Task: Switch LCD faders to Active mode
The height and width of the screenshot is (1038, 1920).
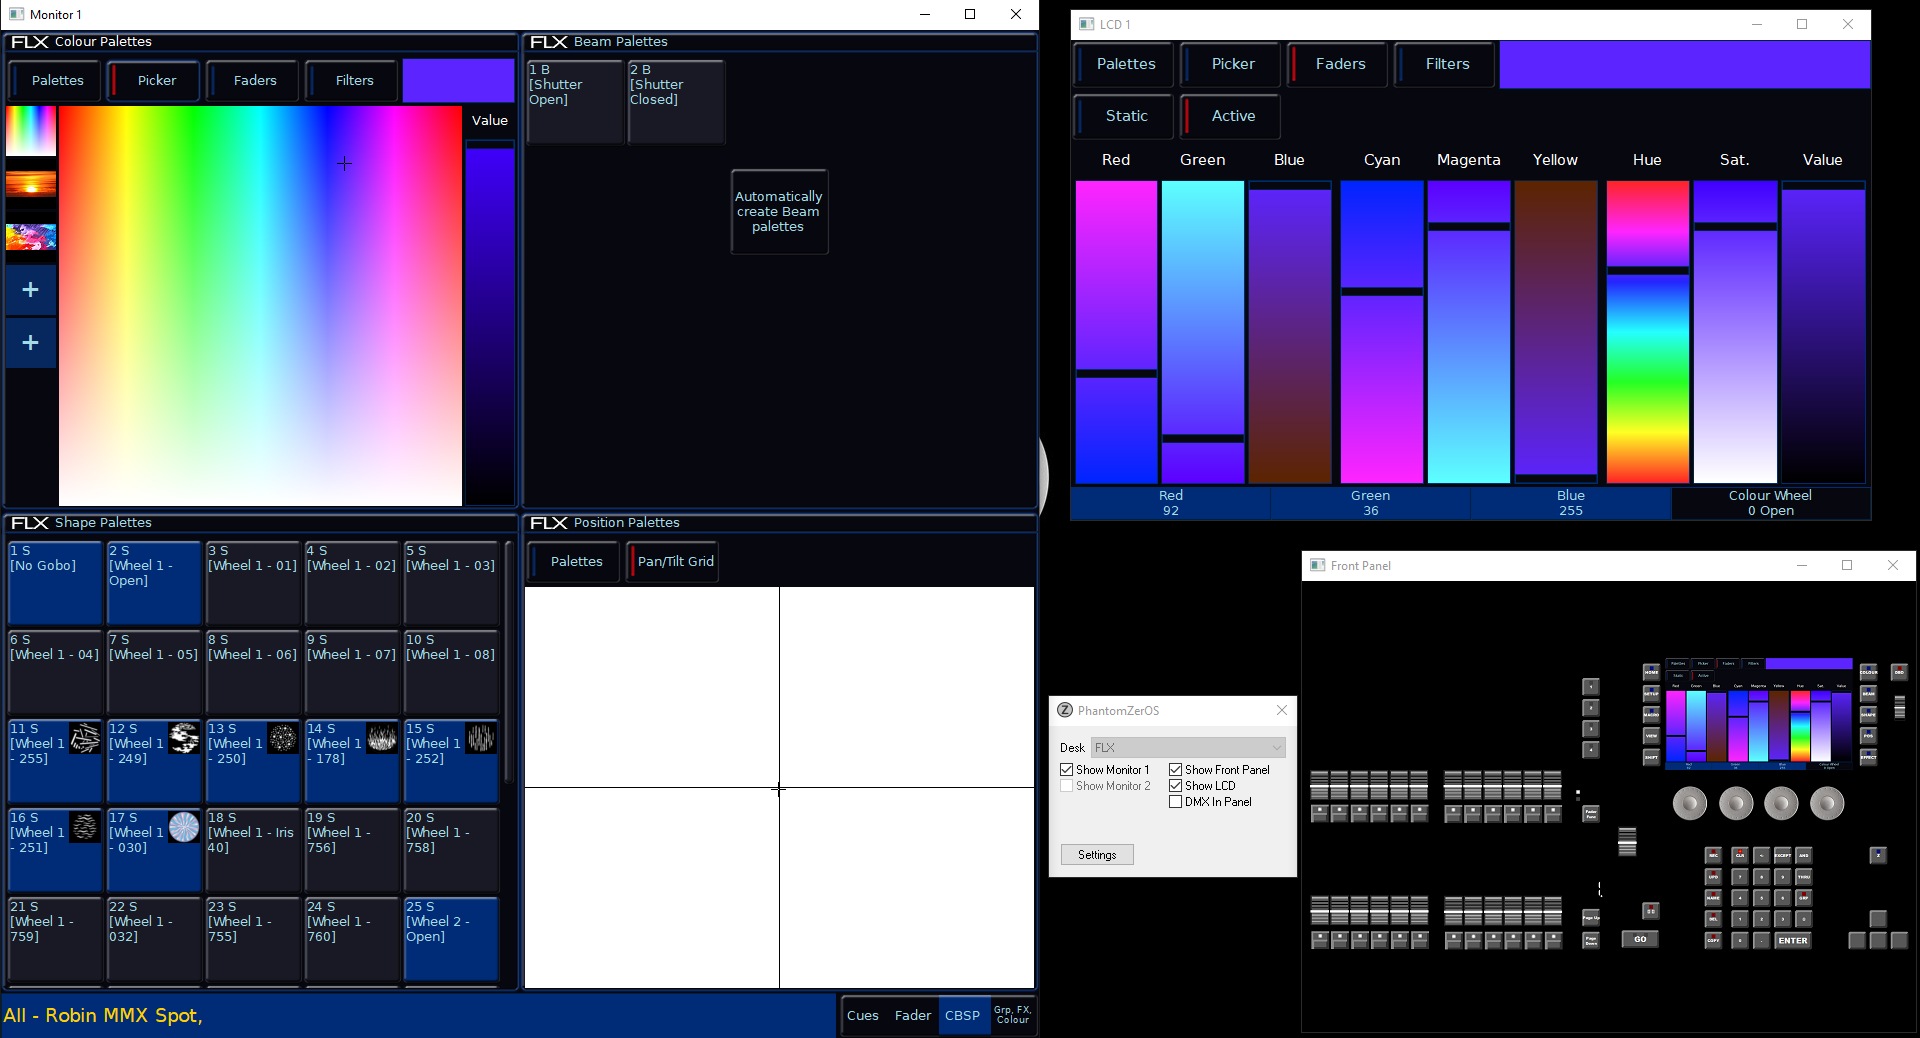Action: tap(1232, 116)
